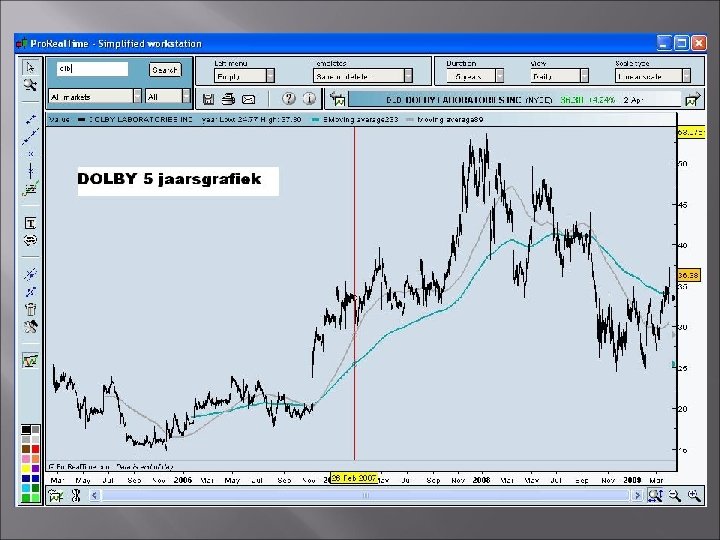Click the 'Moving average233' legend entry
The width and height of the screenshot is (720, 540).
pyautogui.click(x=354, y=119)
